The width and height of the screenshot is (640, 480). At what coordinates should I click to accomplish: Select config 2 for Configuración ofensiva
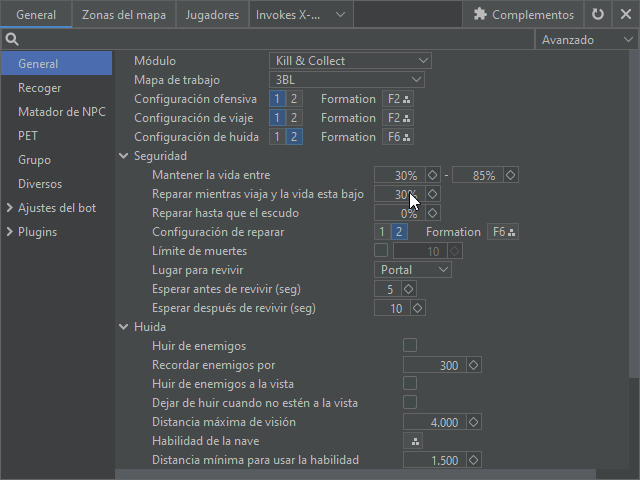tap(294, 99)
